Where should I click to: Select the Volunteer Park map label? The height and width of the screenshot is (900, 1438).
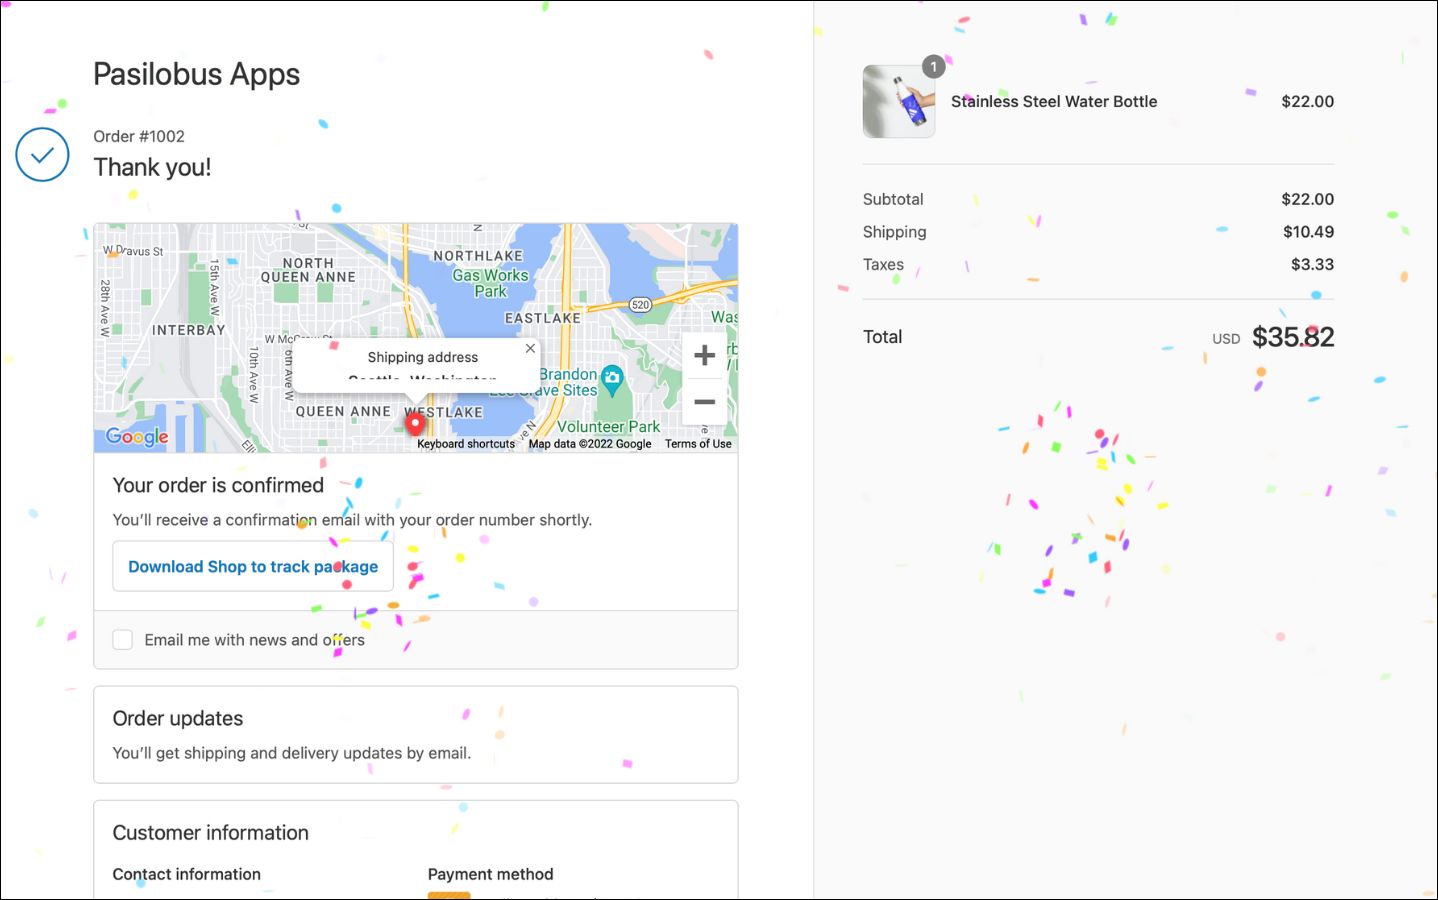click(608, 427)
